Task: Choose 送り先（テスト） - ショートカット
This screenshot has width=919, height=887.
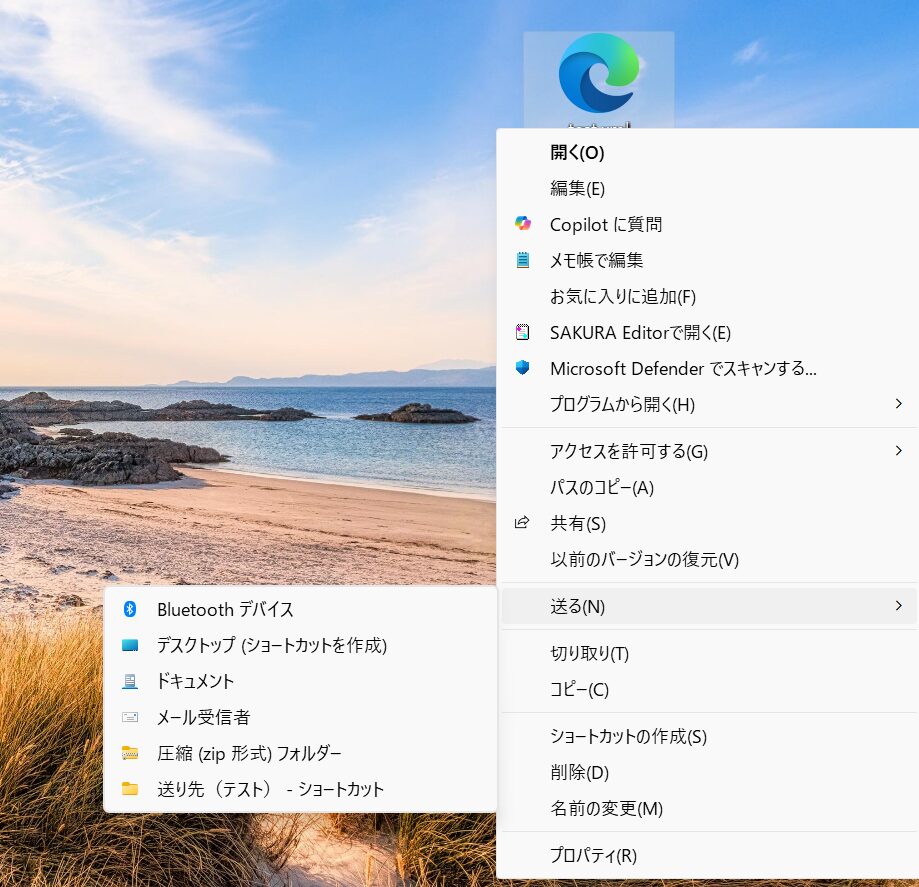Action: [x=300, y=789]
